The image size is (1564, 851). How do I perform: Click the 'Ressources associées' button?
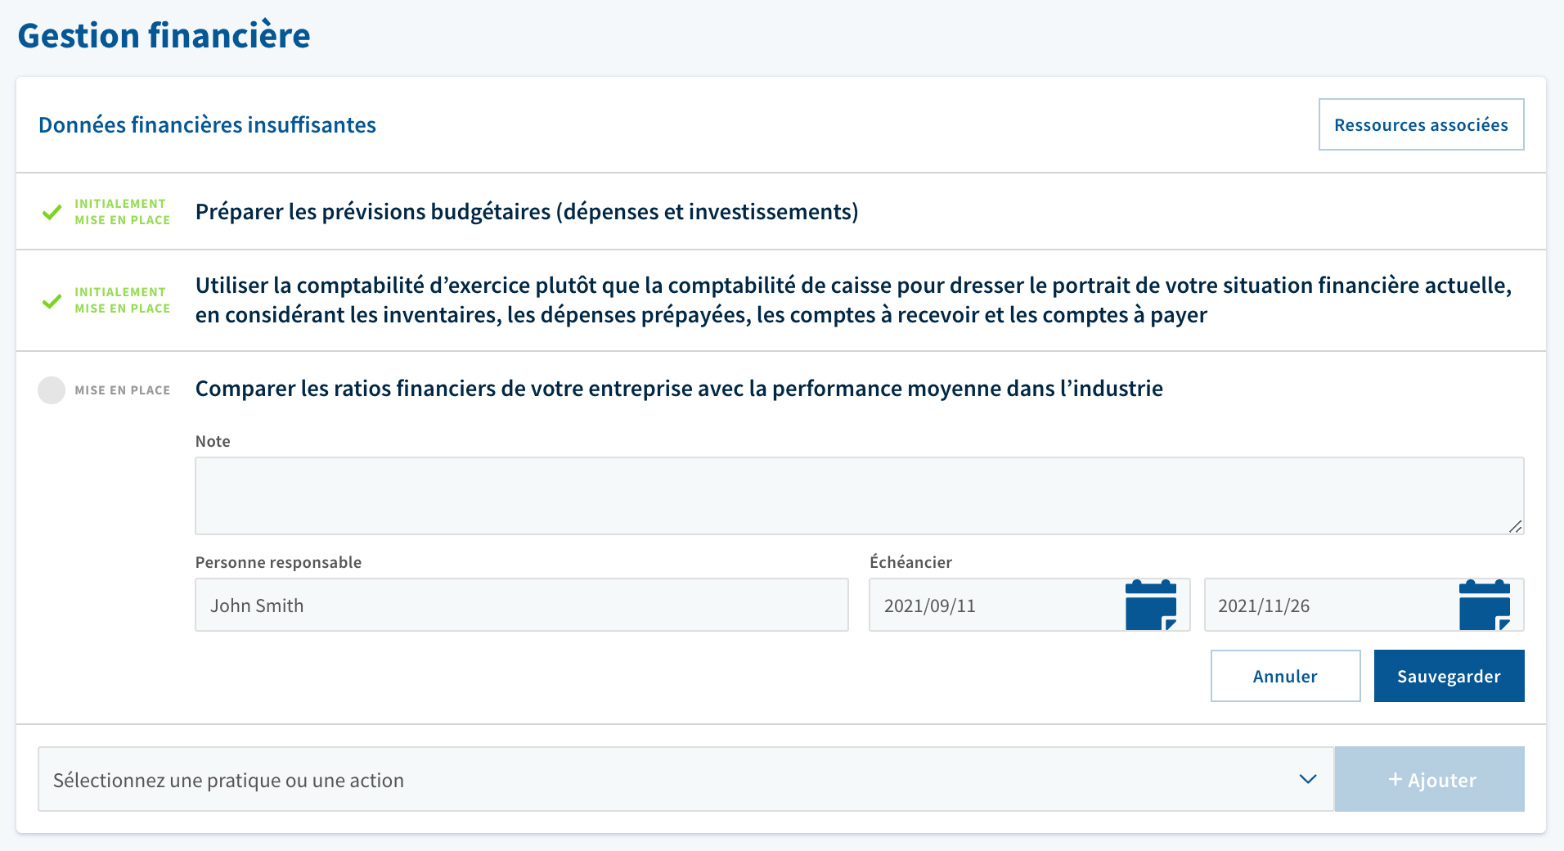1420,125
